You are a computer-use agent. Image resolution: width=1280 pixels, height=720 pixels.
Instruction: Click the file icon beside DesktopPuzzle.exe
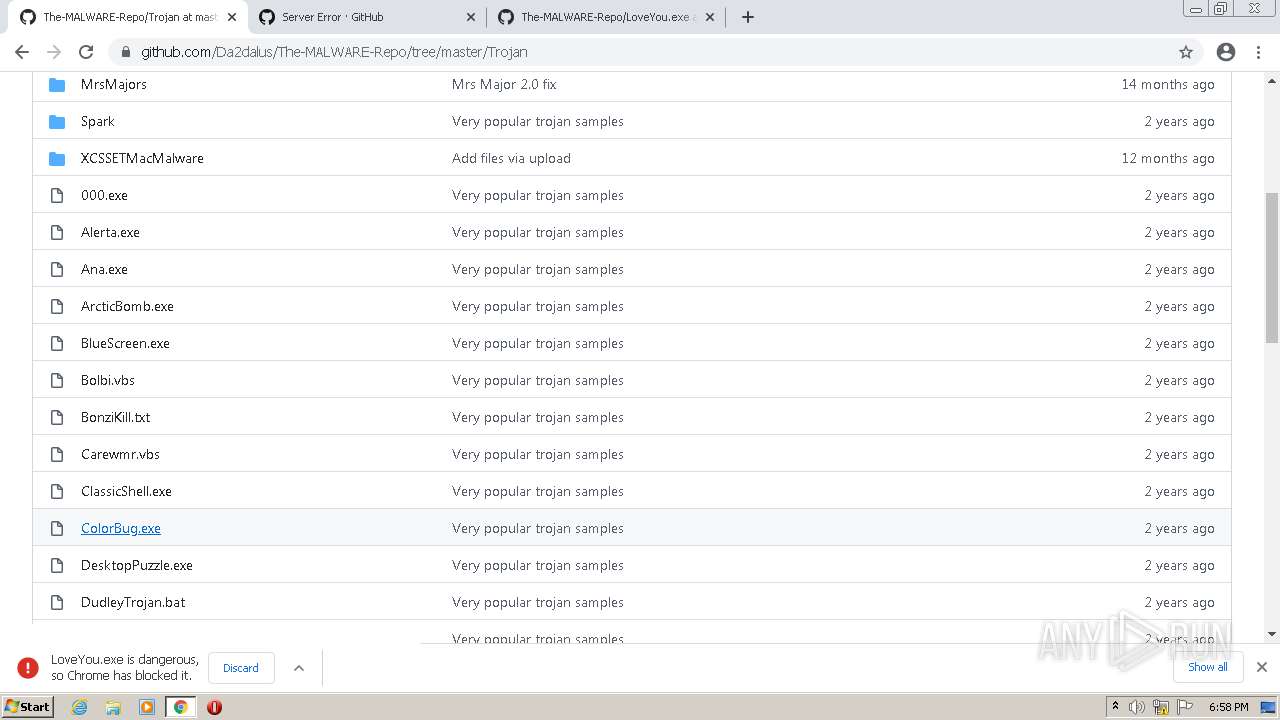(x=57, y=565)
